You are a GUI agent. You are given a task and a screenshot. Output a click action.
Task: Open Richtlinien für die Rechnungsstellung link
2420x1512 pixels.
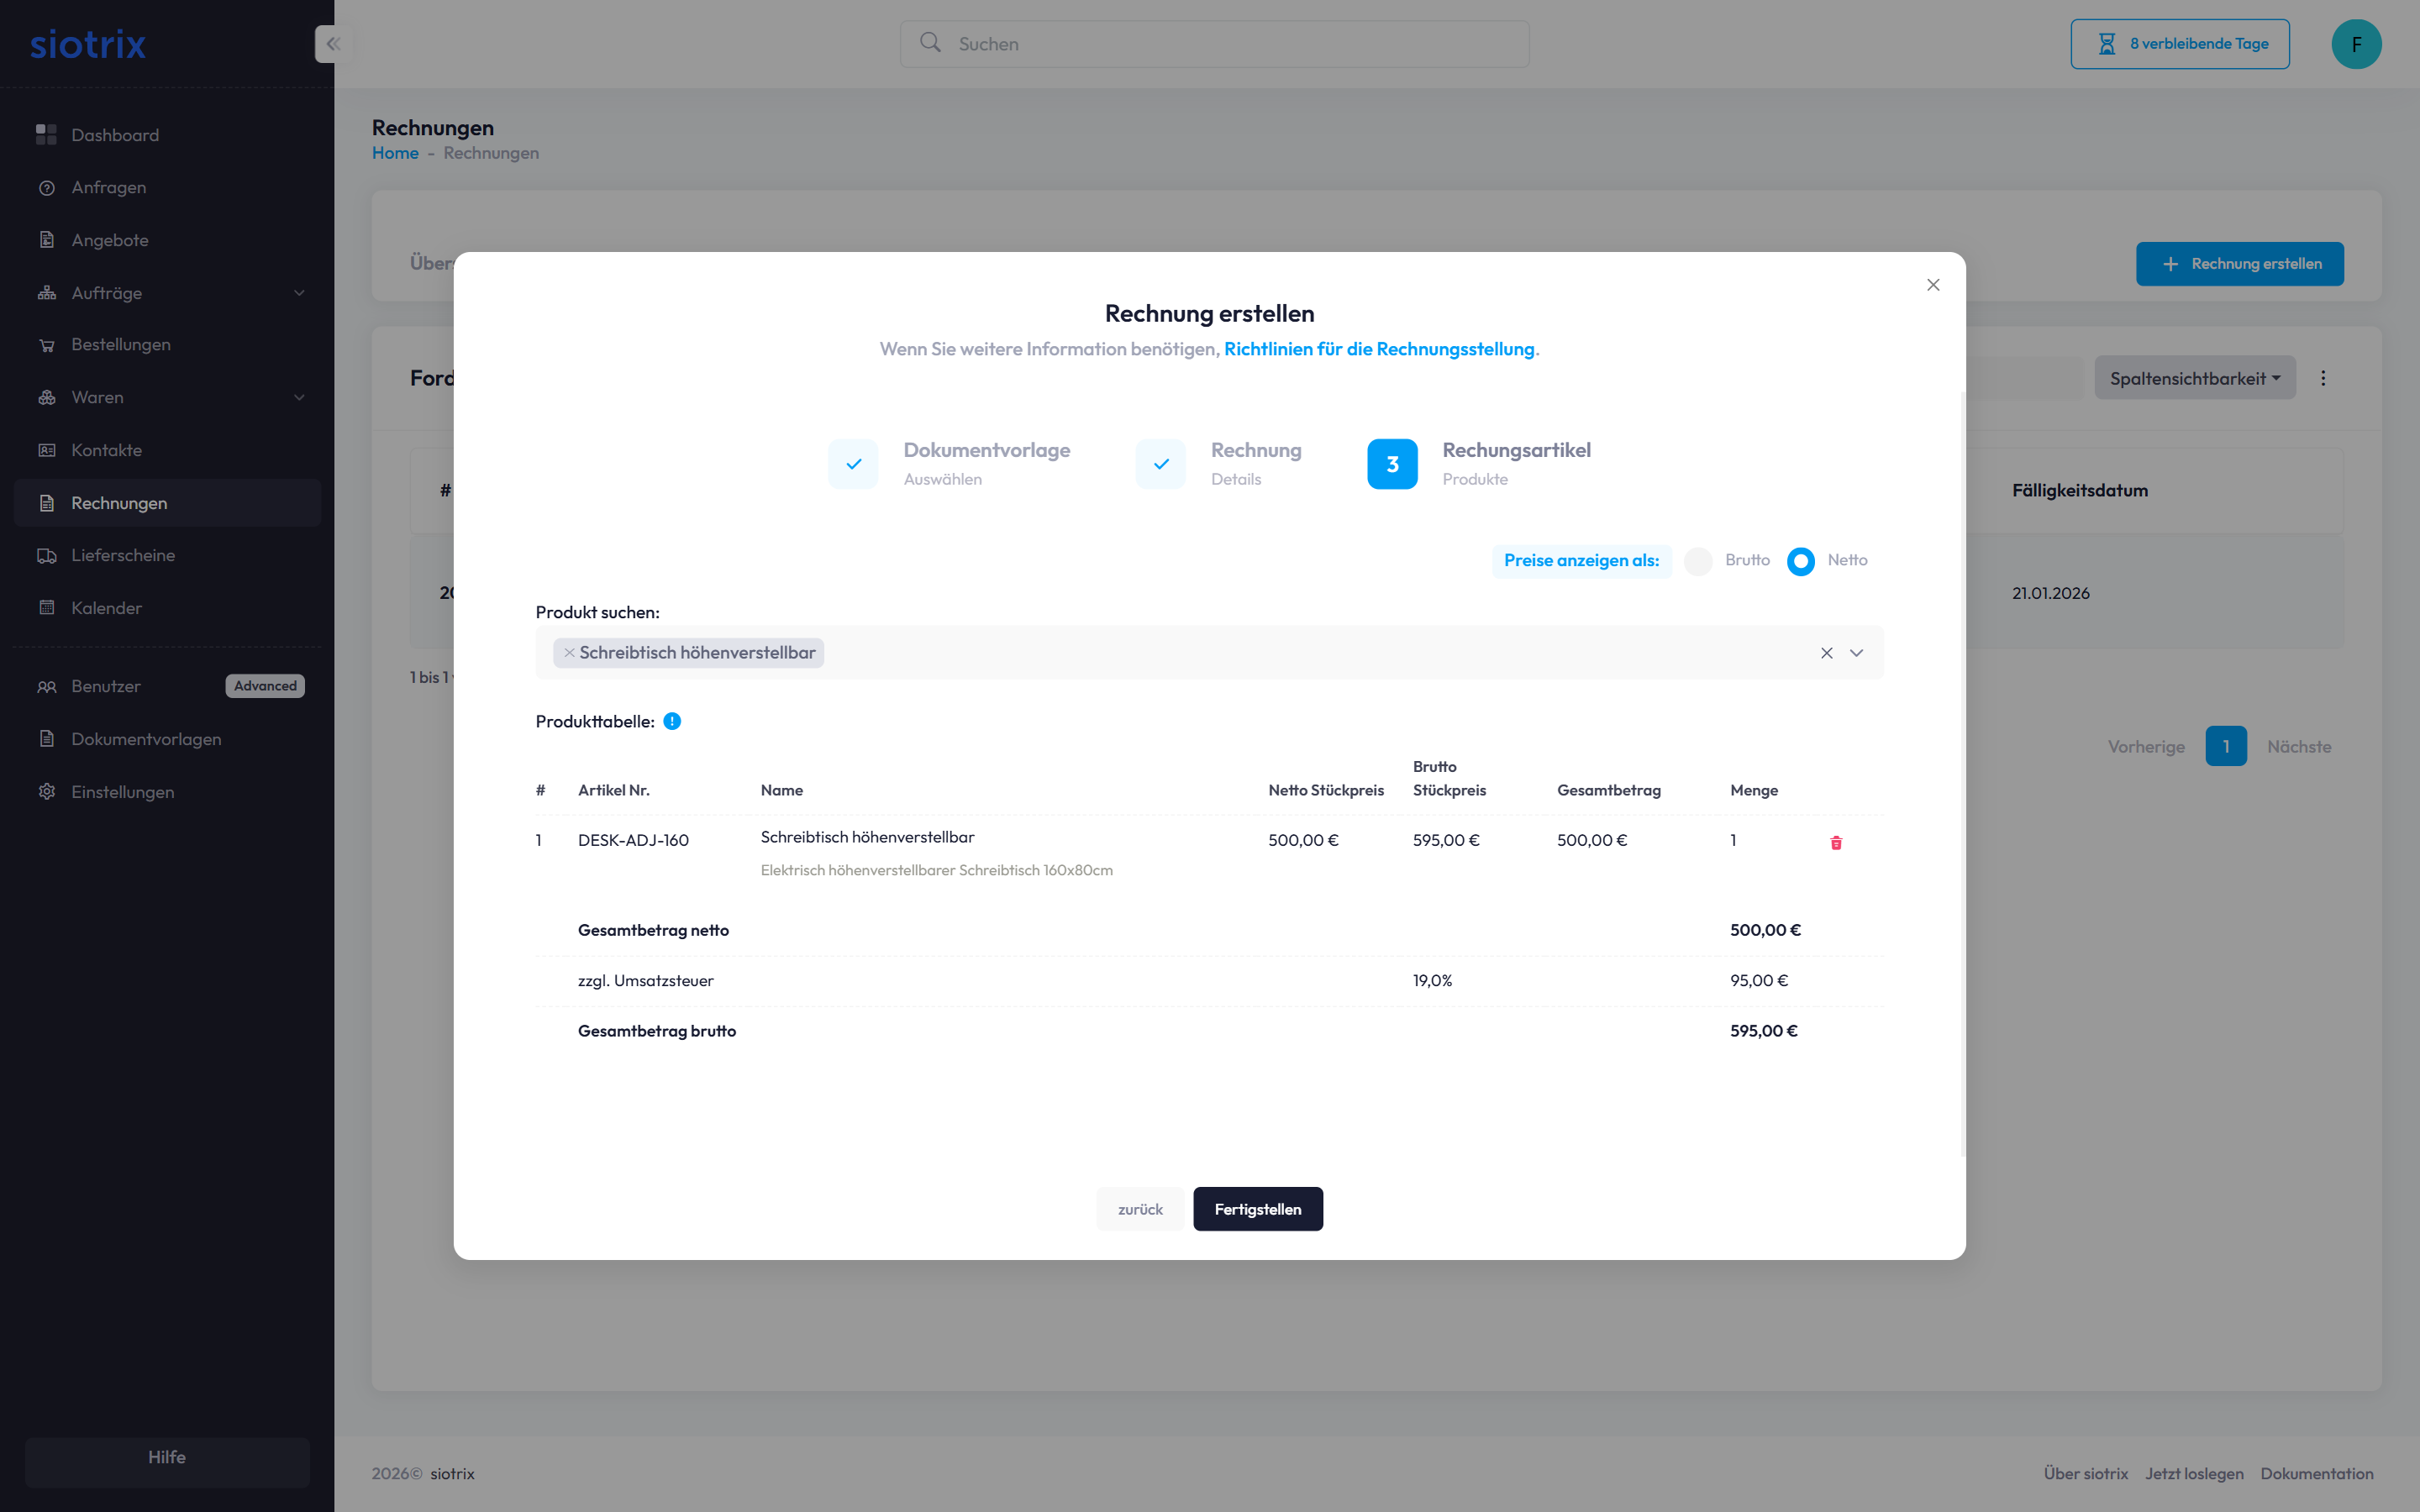coord(1378,349)
